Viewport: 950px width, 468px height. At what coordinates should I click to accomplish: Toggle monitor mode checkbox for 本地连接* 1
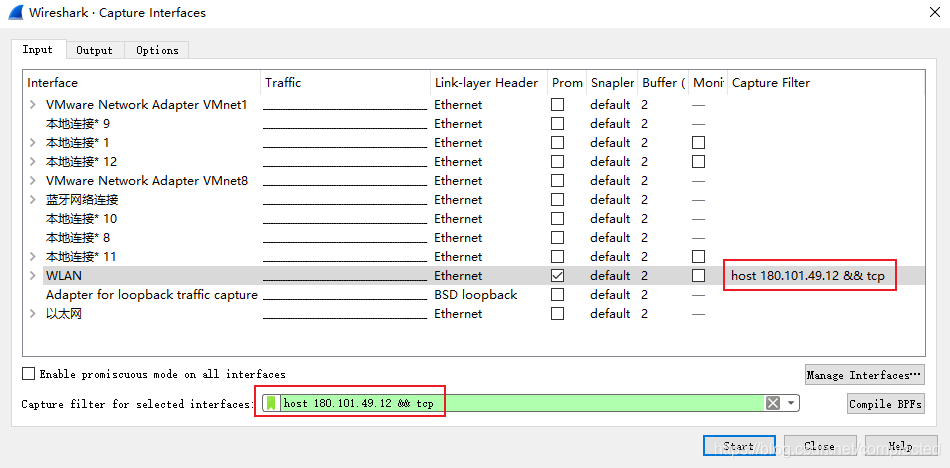coord(699,143)
